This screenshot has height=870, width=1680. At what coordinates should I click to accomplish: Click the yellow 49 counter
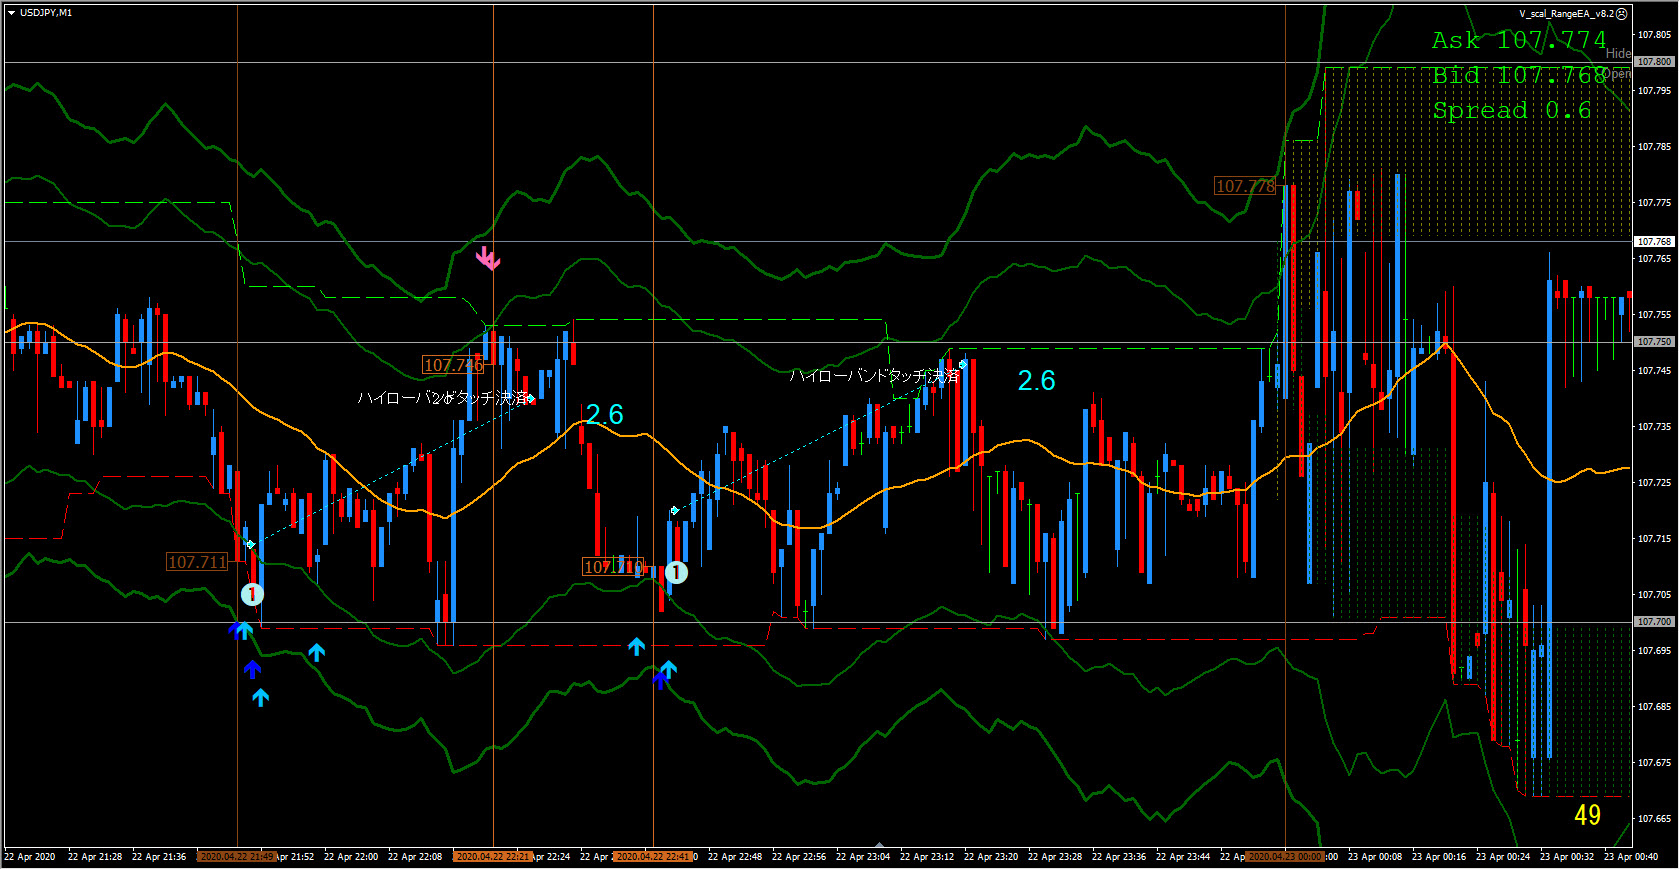(x=1587, y=815)
